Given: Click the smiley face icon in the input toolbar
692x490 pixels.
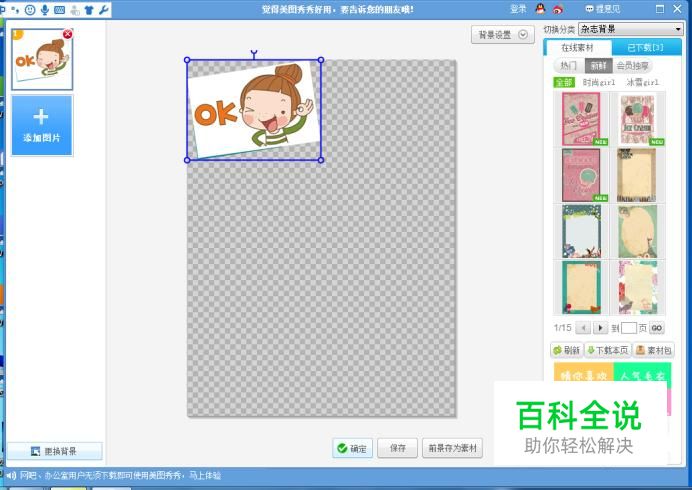Looking at the screenshot, I should (x=30, y=9).
